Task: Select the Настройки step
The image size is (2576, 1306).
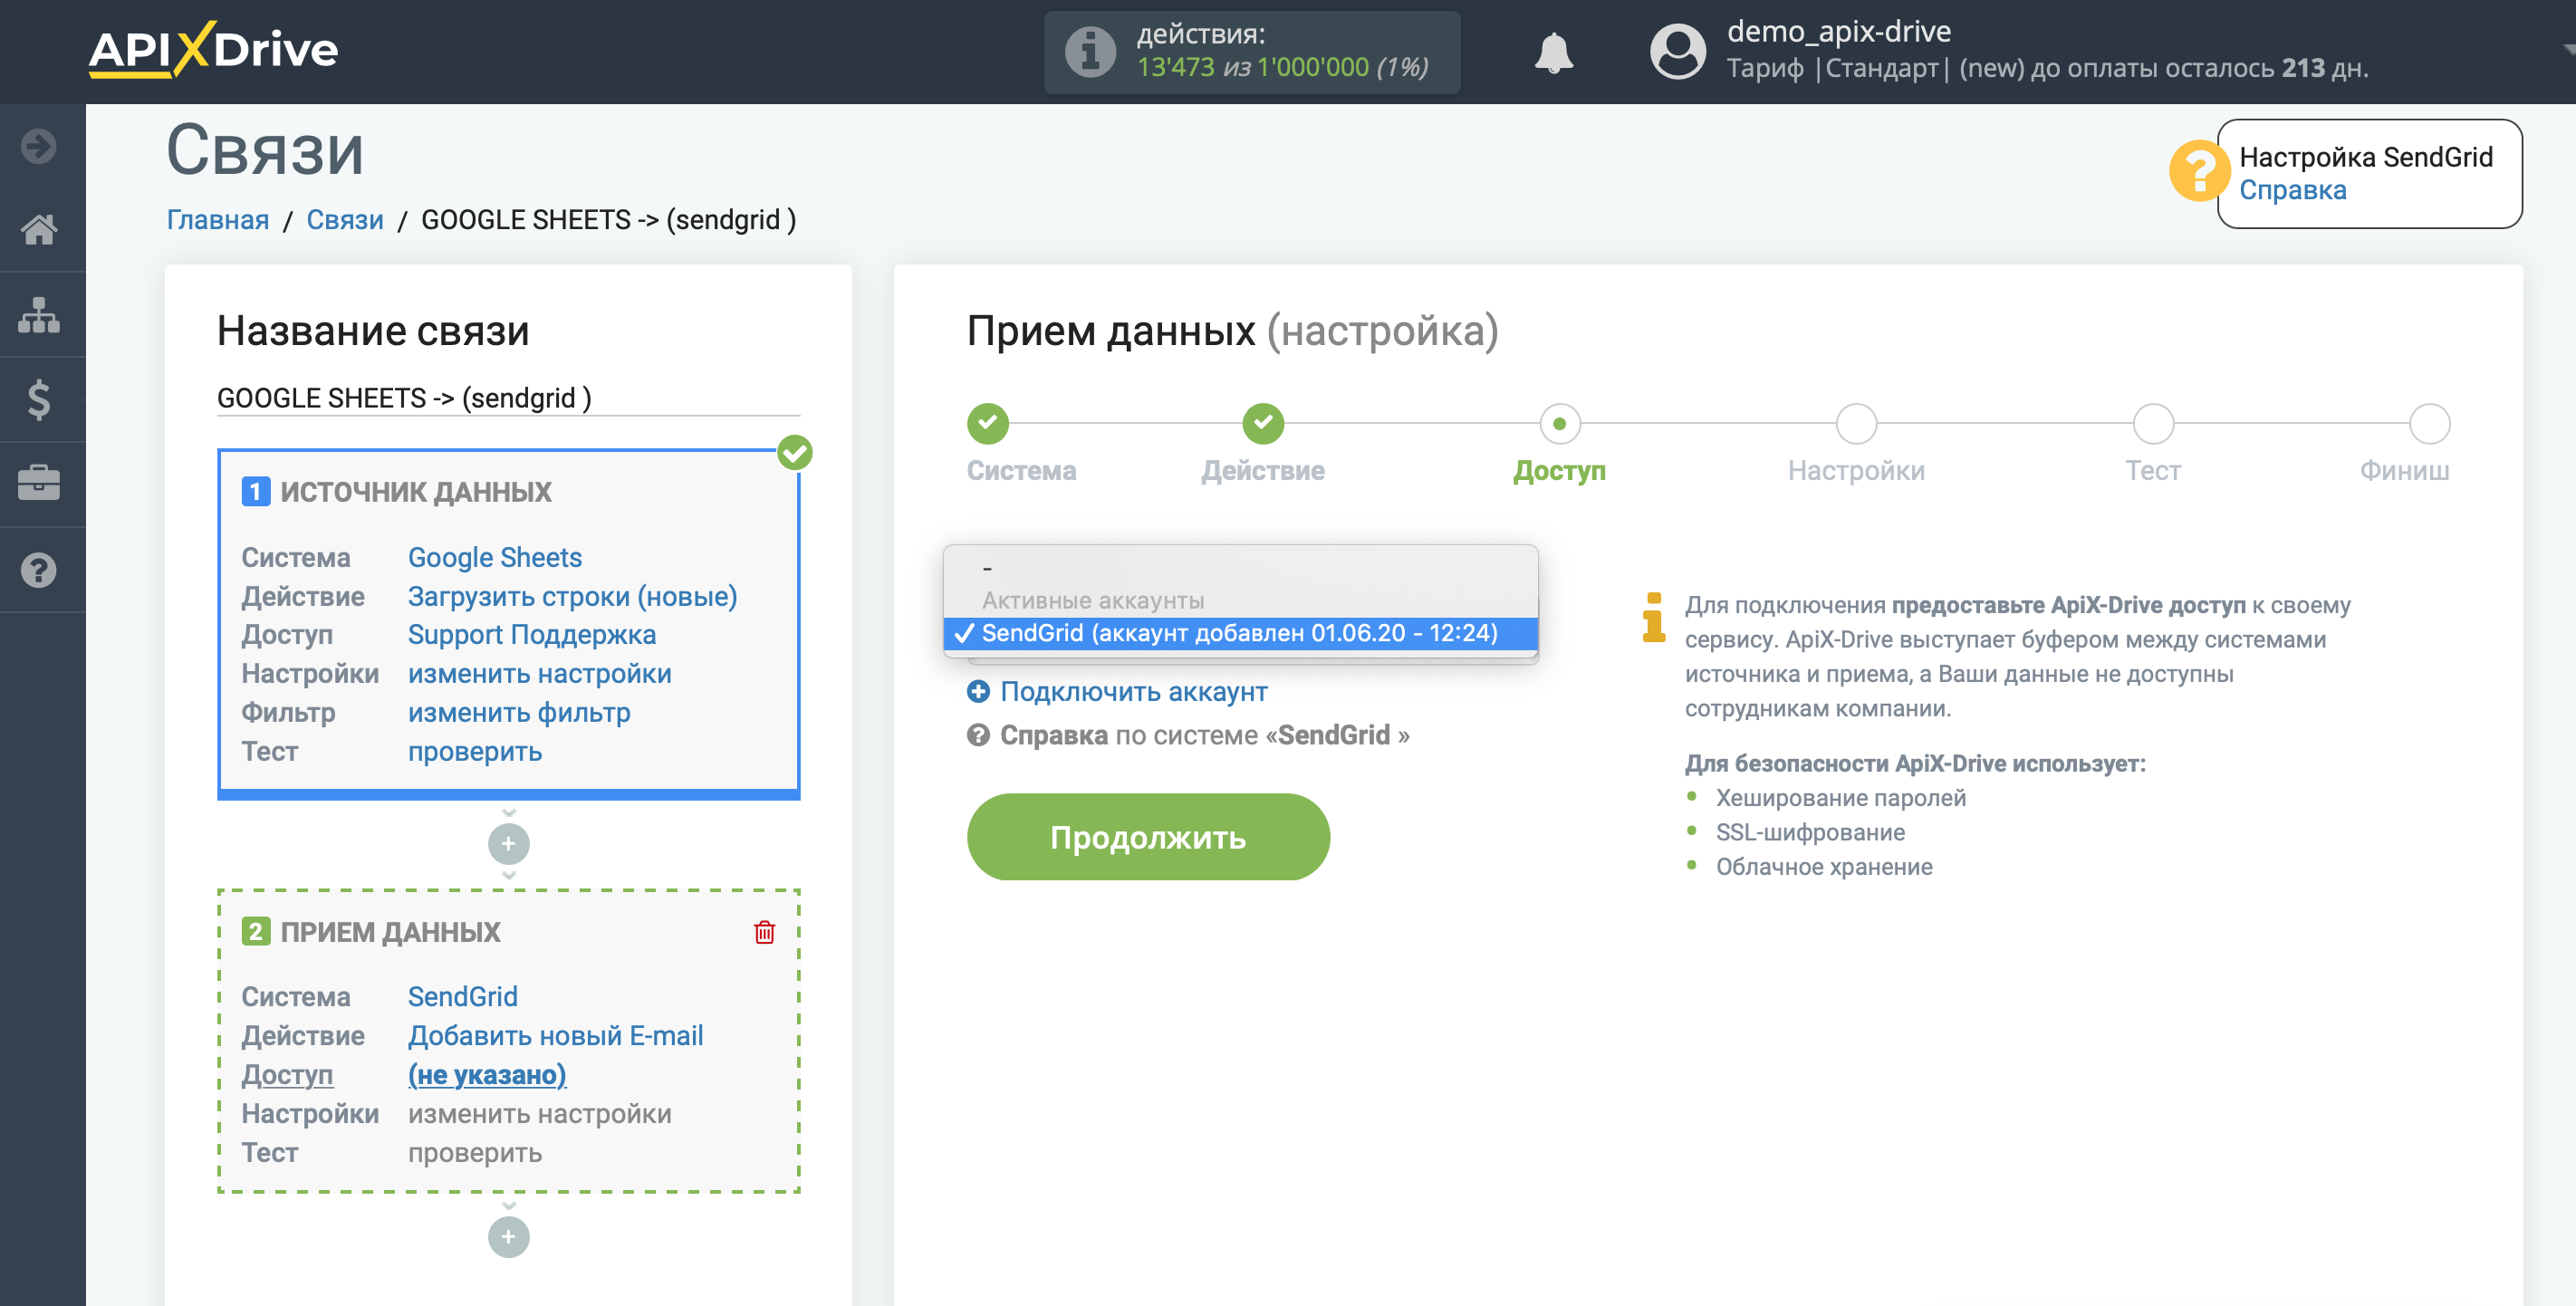Action: (x=1856, y=424)
